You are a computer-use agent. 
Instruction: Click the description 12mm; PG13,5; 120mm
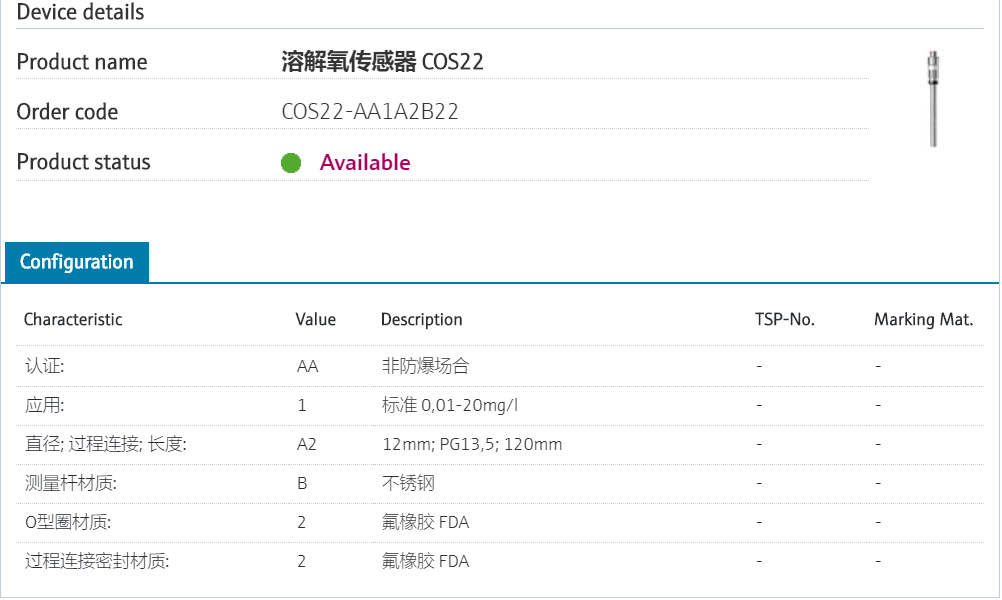point(472,444)
